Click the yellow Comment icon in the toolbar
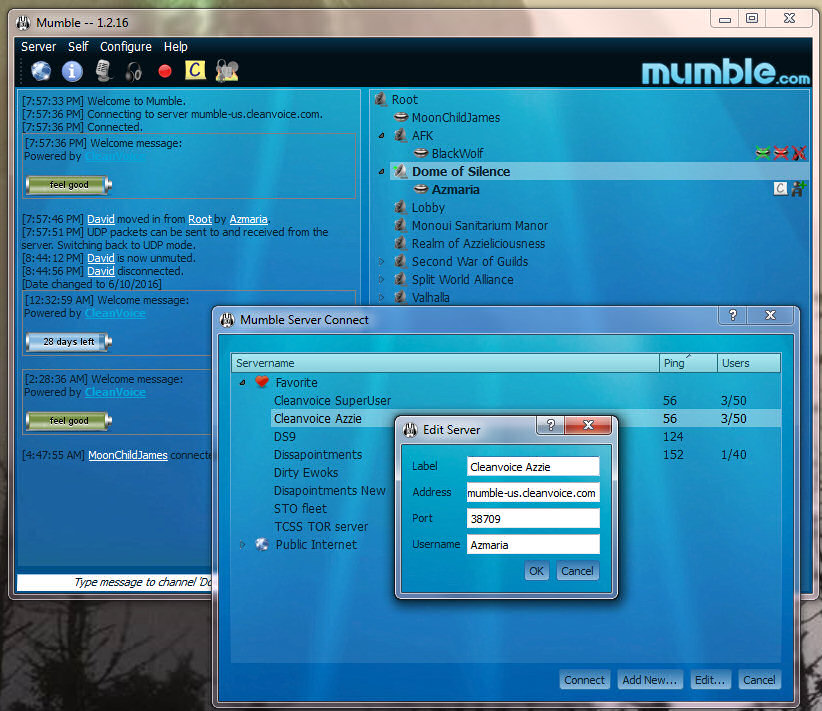The width and height of the screenshot is (822, 711). (x=196, y=71)
